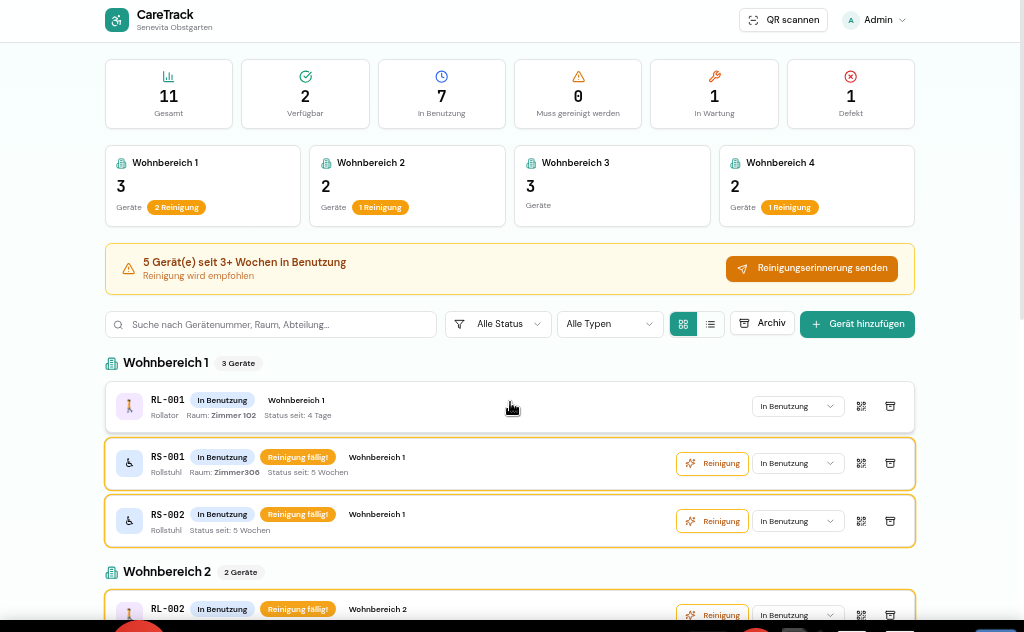Click the Raum: Zimmer 102 text
Screen dimensions: 1024x632
221,415
